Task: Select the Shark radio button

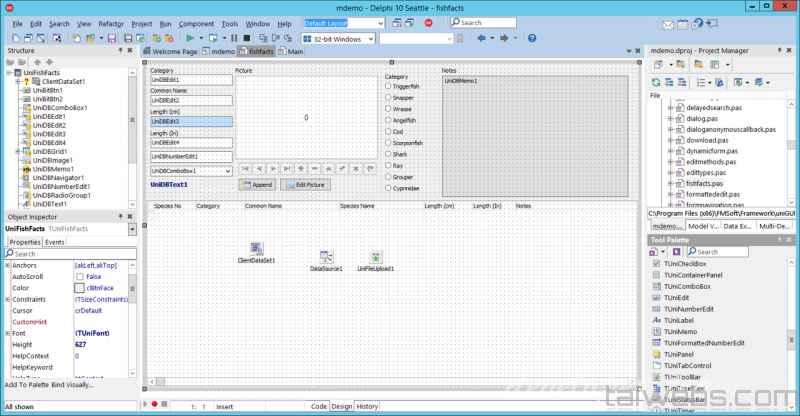Action: (387, 154)
